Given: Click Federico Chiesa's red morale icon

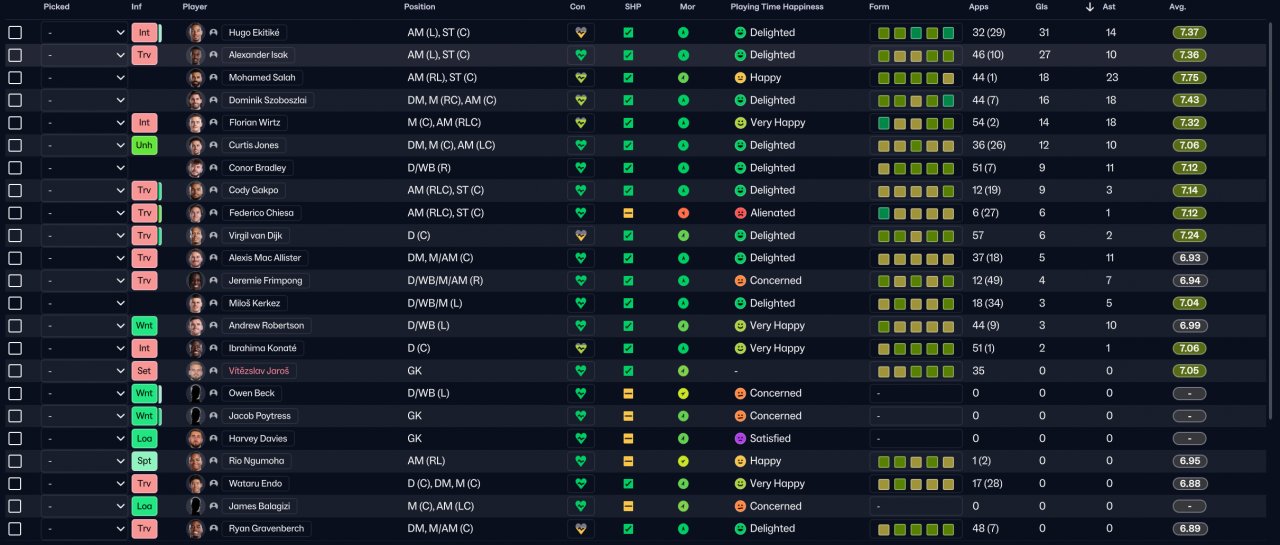Looking at the screenshot, I should point(683,213).
